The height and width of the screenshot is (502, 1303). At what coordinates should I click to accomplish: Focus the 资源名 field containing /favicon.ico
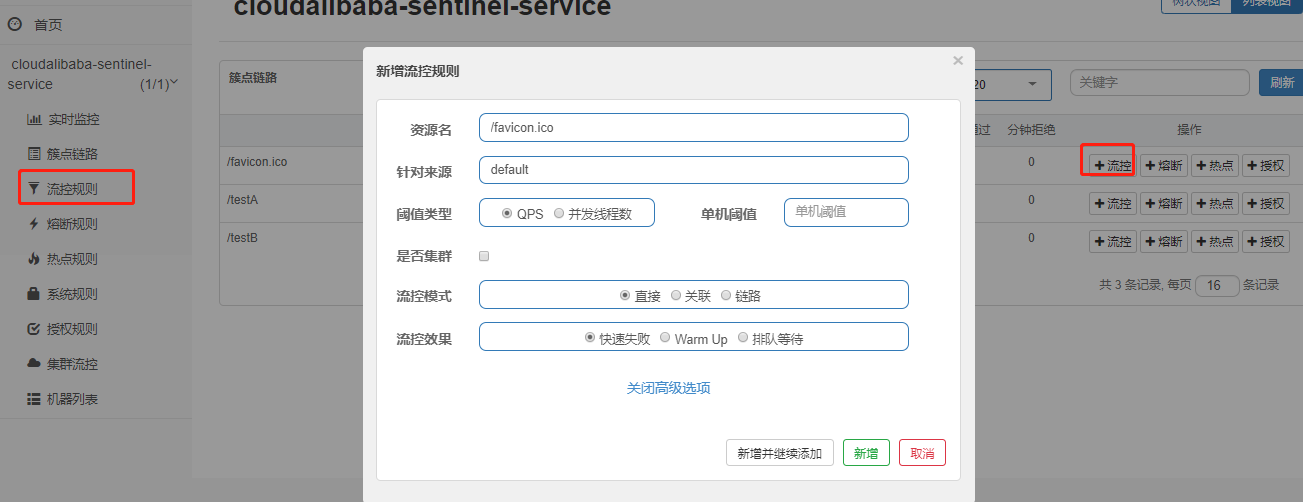(x=694, y=128)
